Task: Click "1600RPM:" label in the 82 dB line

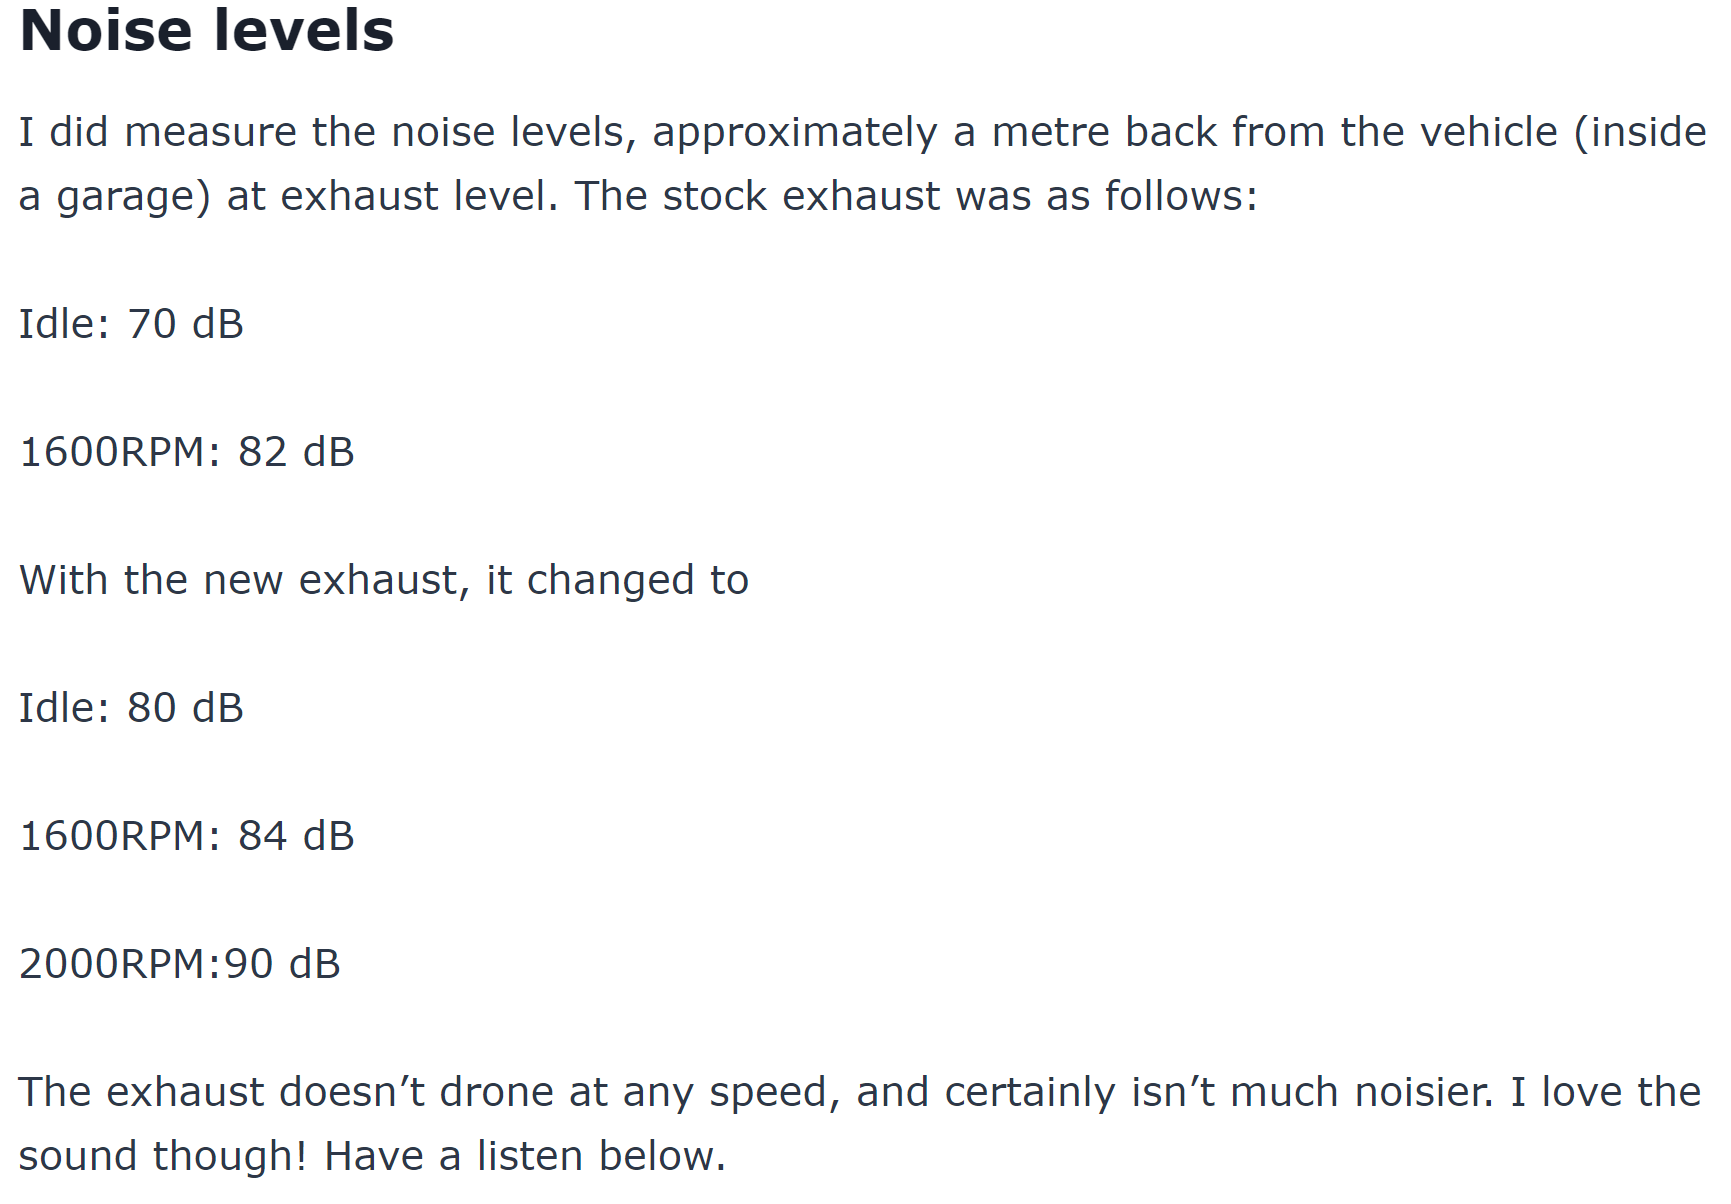Action: tap(120, 453)
